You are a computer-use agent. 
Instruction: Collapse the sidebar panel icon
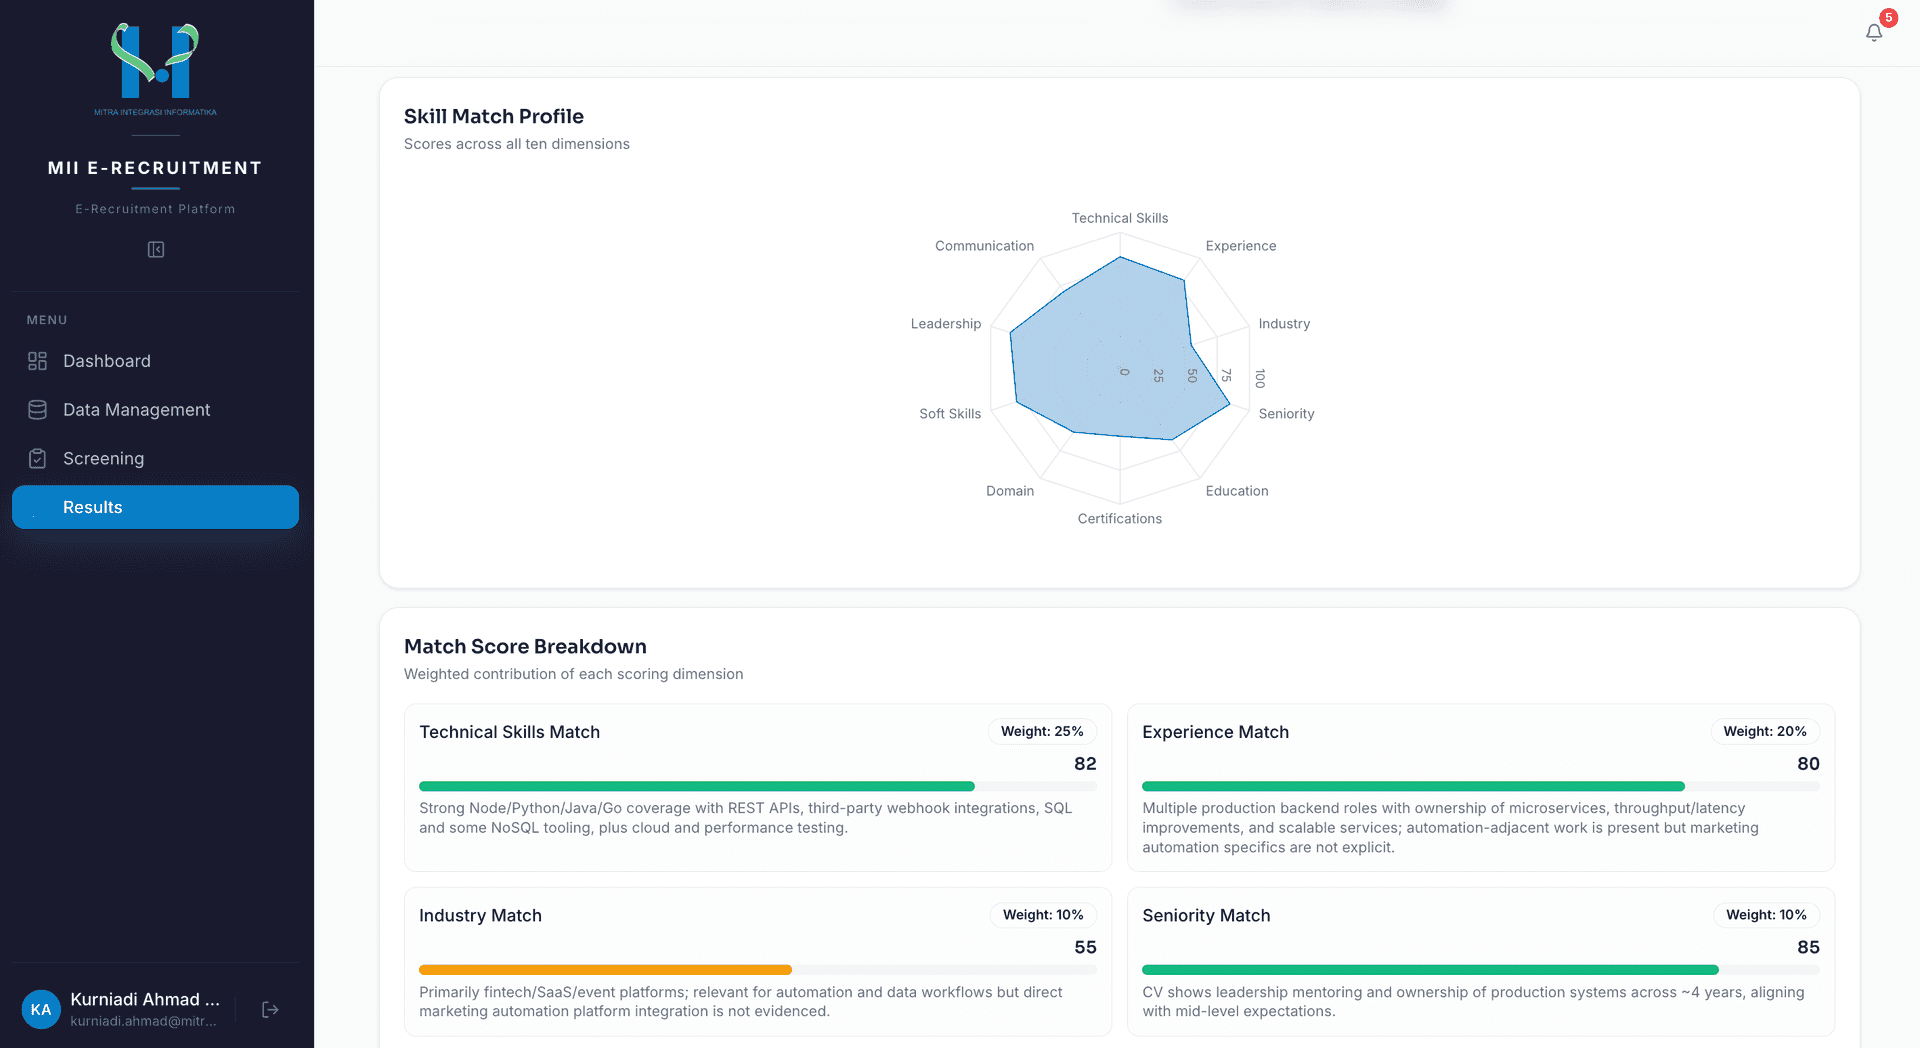156,249
